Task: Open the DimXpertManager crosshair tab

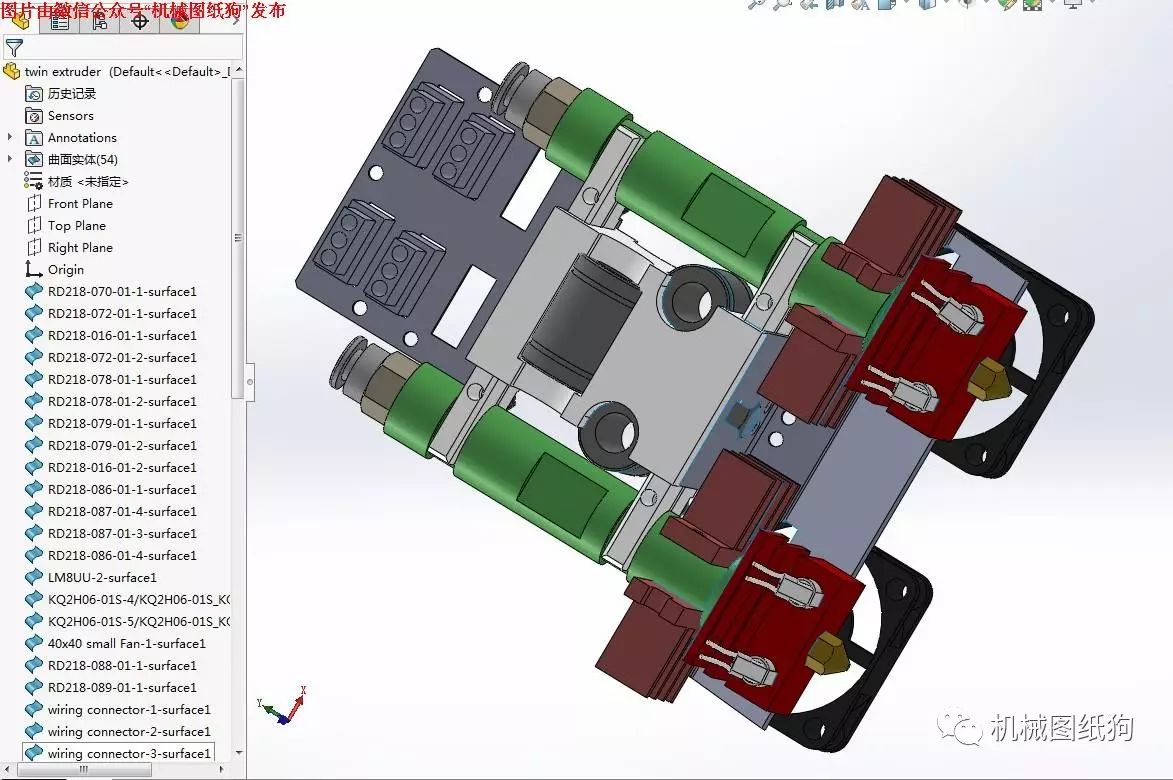Action: (140, 21)
